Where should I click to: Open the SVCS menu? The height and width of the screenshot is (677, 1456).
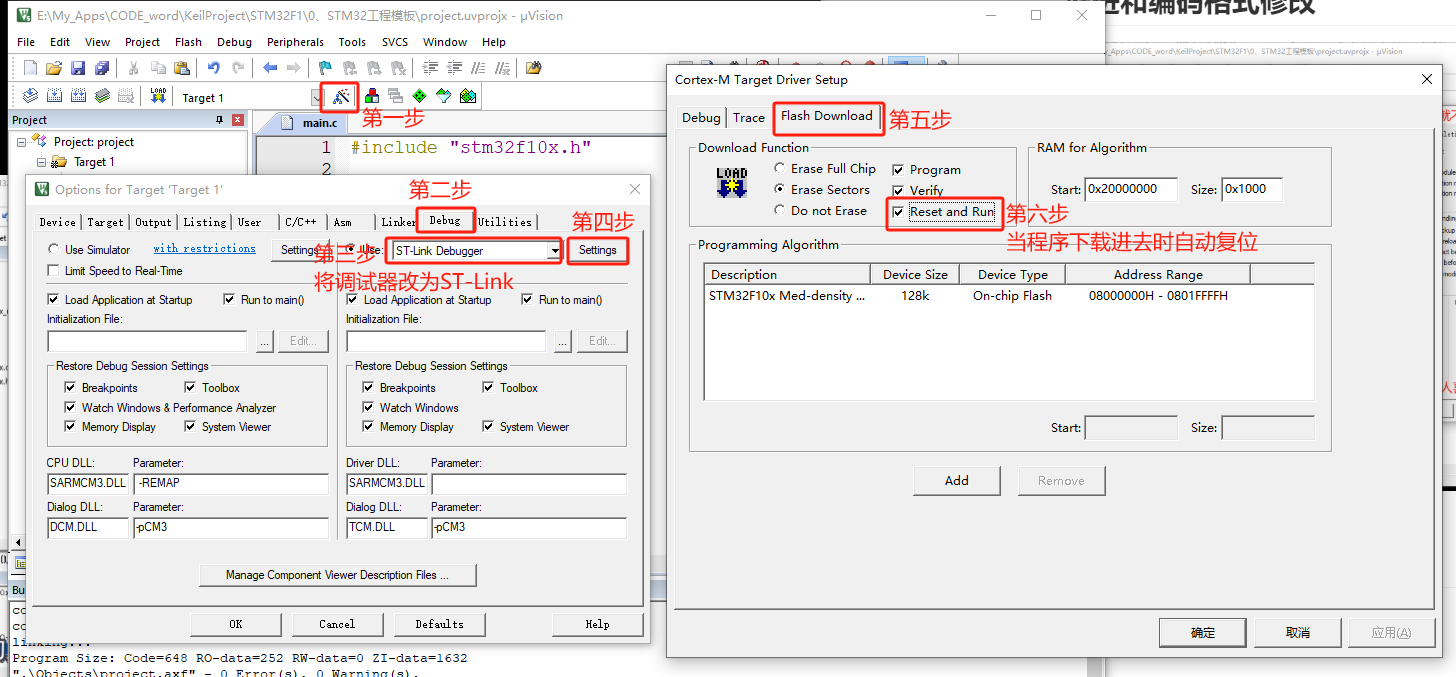click(394, 42)
